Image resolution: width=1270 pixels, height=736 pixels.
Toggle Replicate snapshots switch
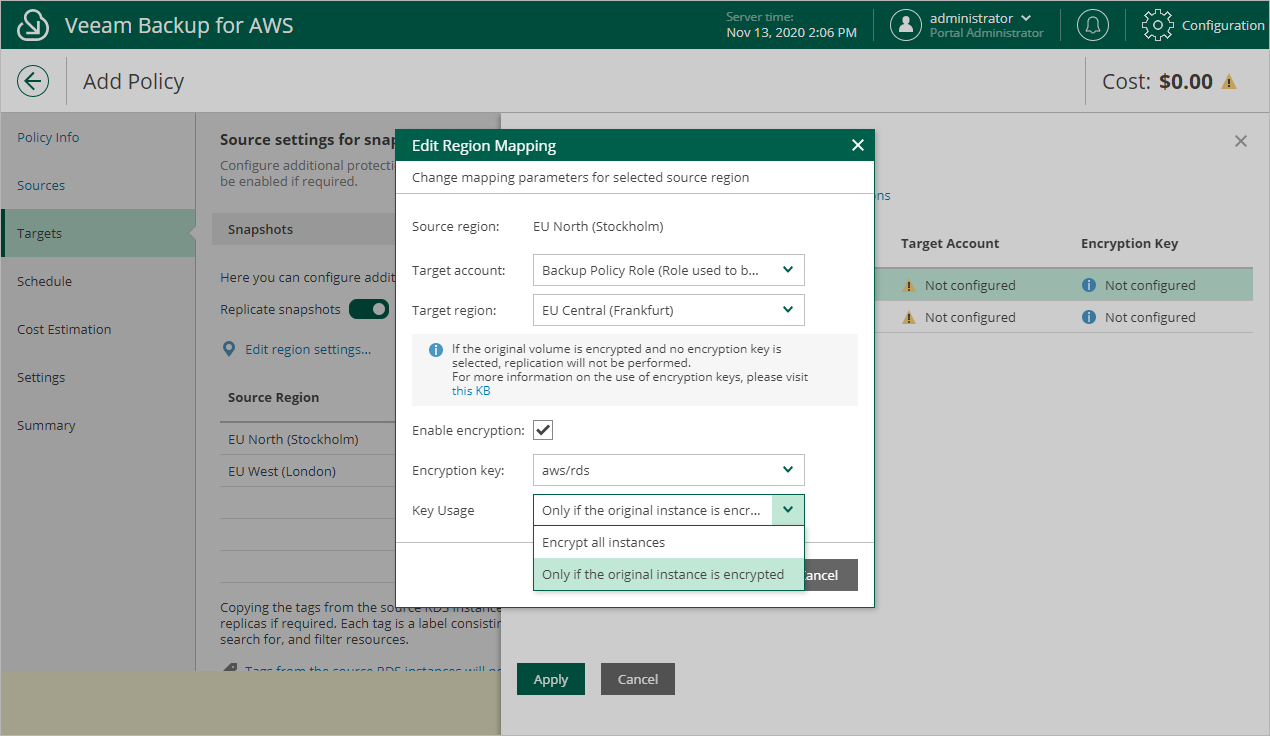tap(368, 309)
